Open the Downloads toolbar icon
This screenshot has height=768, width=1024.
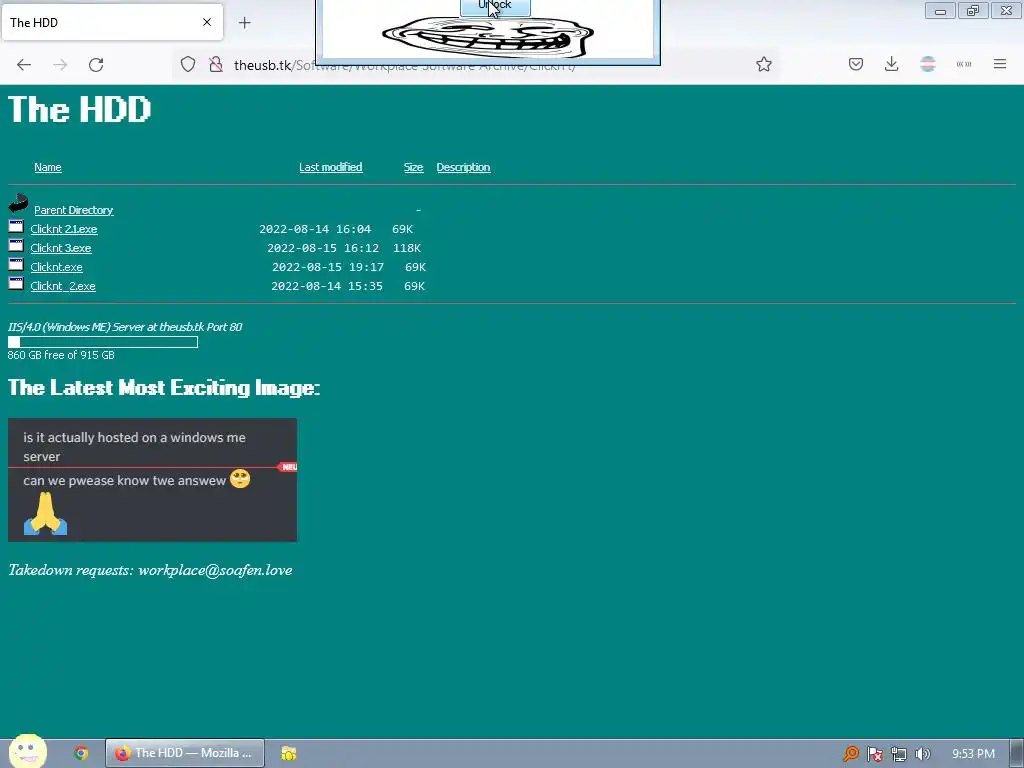pos(891,64)
